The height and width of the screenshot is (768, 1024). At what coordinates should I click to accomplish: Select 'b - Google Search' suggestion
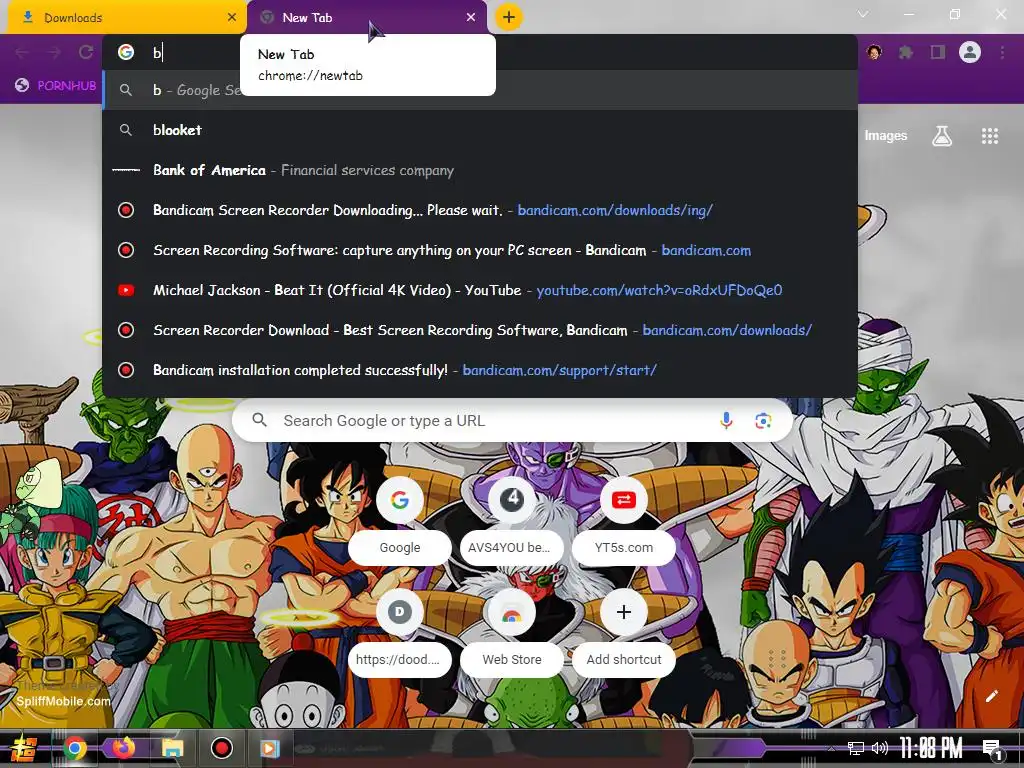coord(480,90)
